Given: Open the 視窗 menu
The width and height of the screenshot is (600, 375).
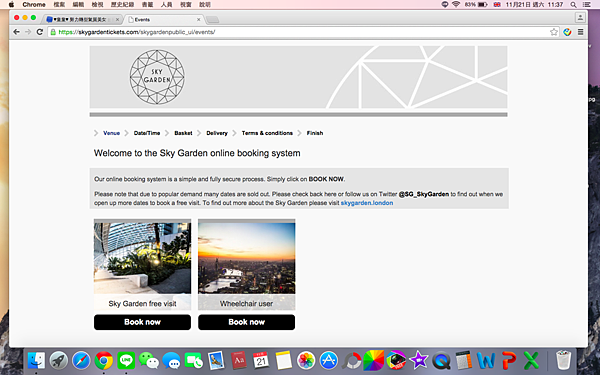Looking at the screenshot, I should (186, 5).
